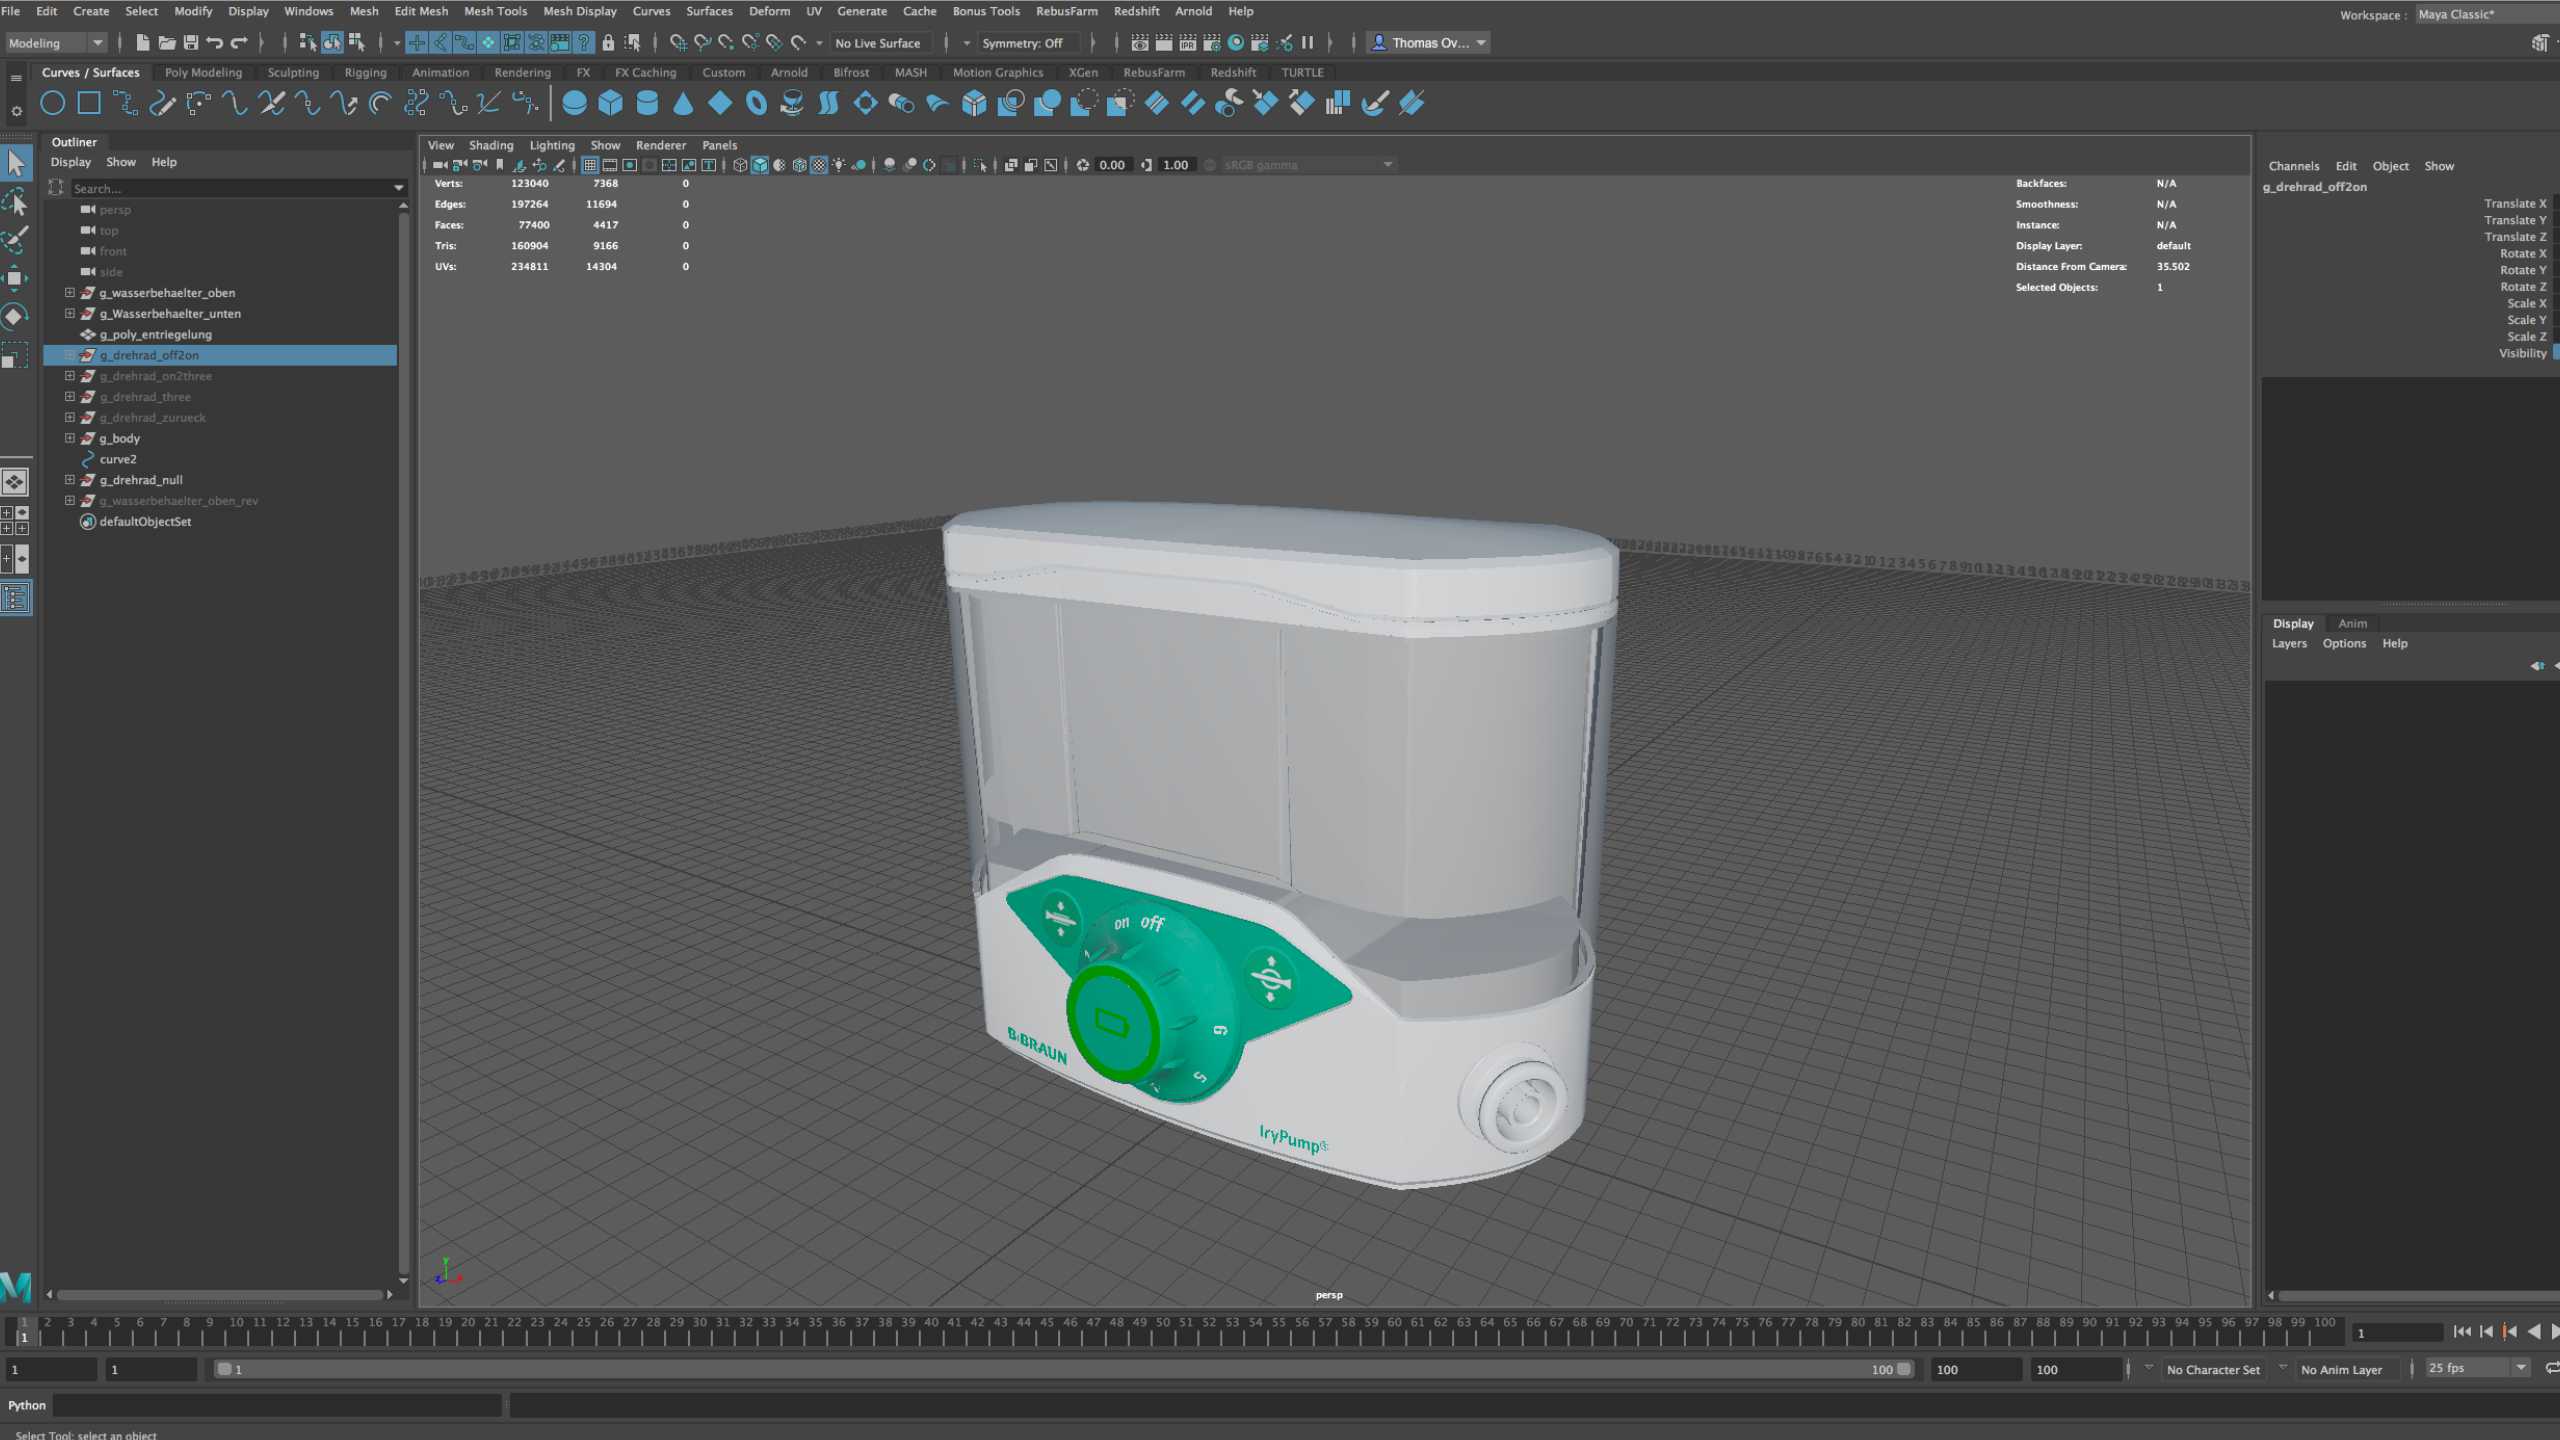Switch to the Rigging shelf tab
Viewport: 2560px width, 1440px height.
point(365,73)
